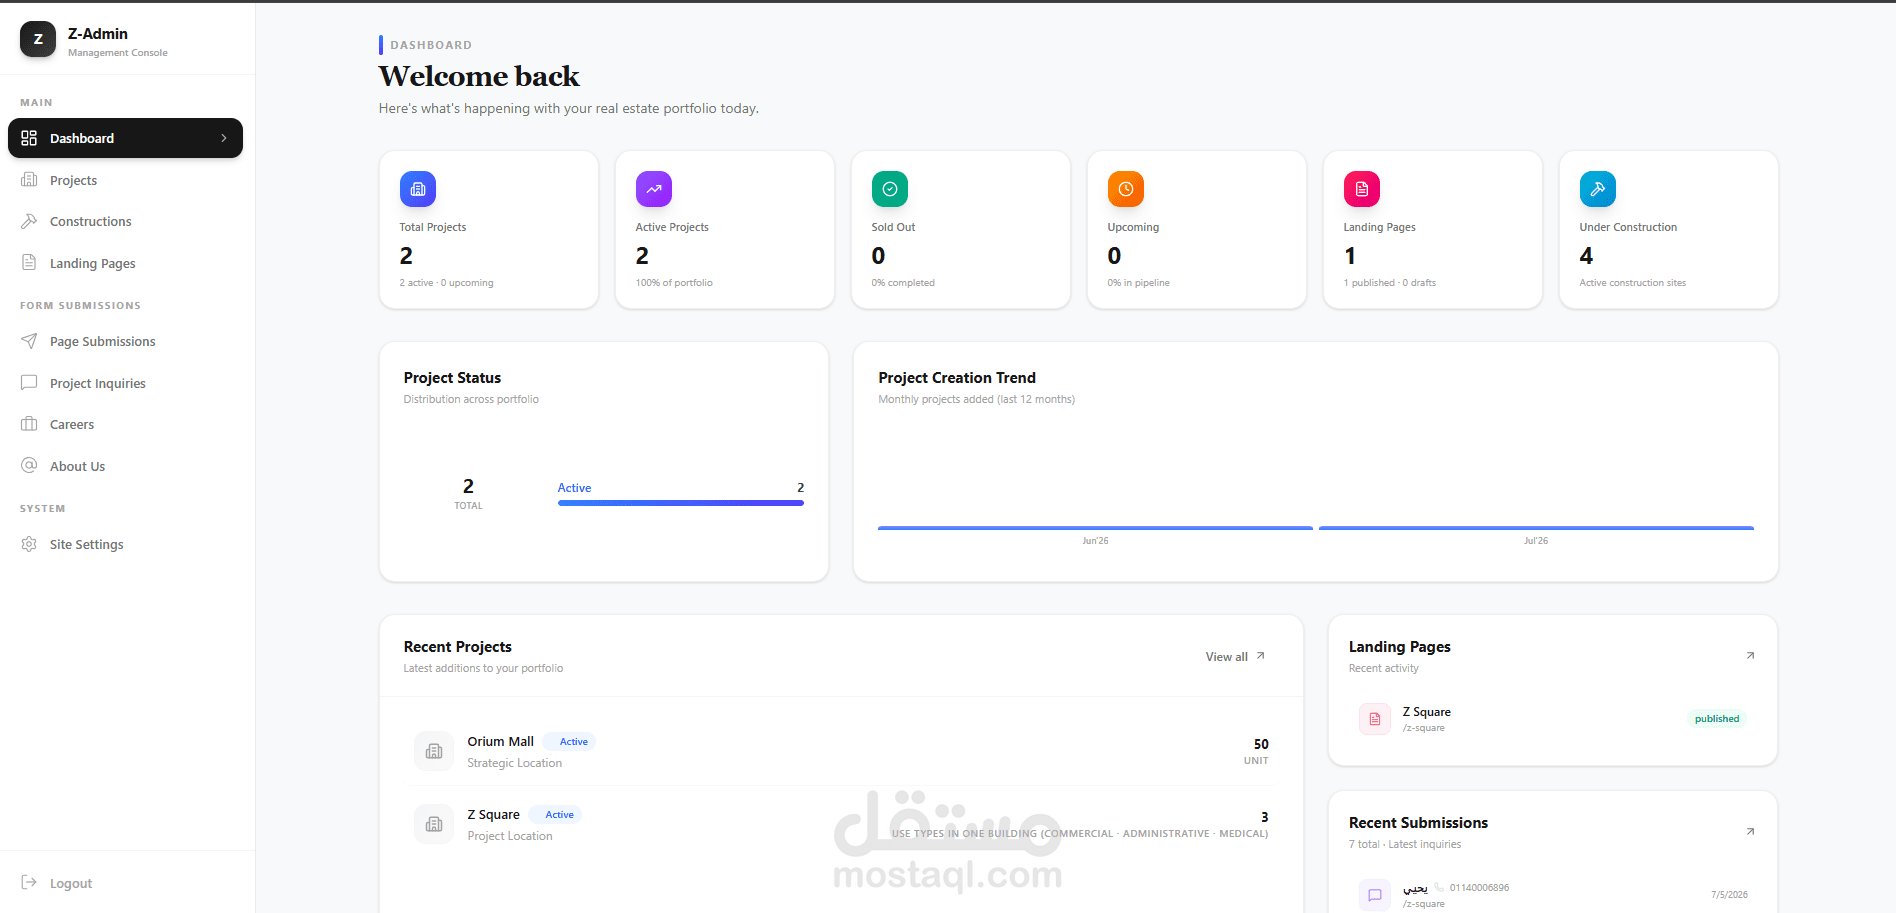Click the Z Square landing page document icon
Image resolution: width=1896 pixels, height=913 pixels.
[x=1375, y=719]
